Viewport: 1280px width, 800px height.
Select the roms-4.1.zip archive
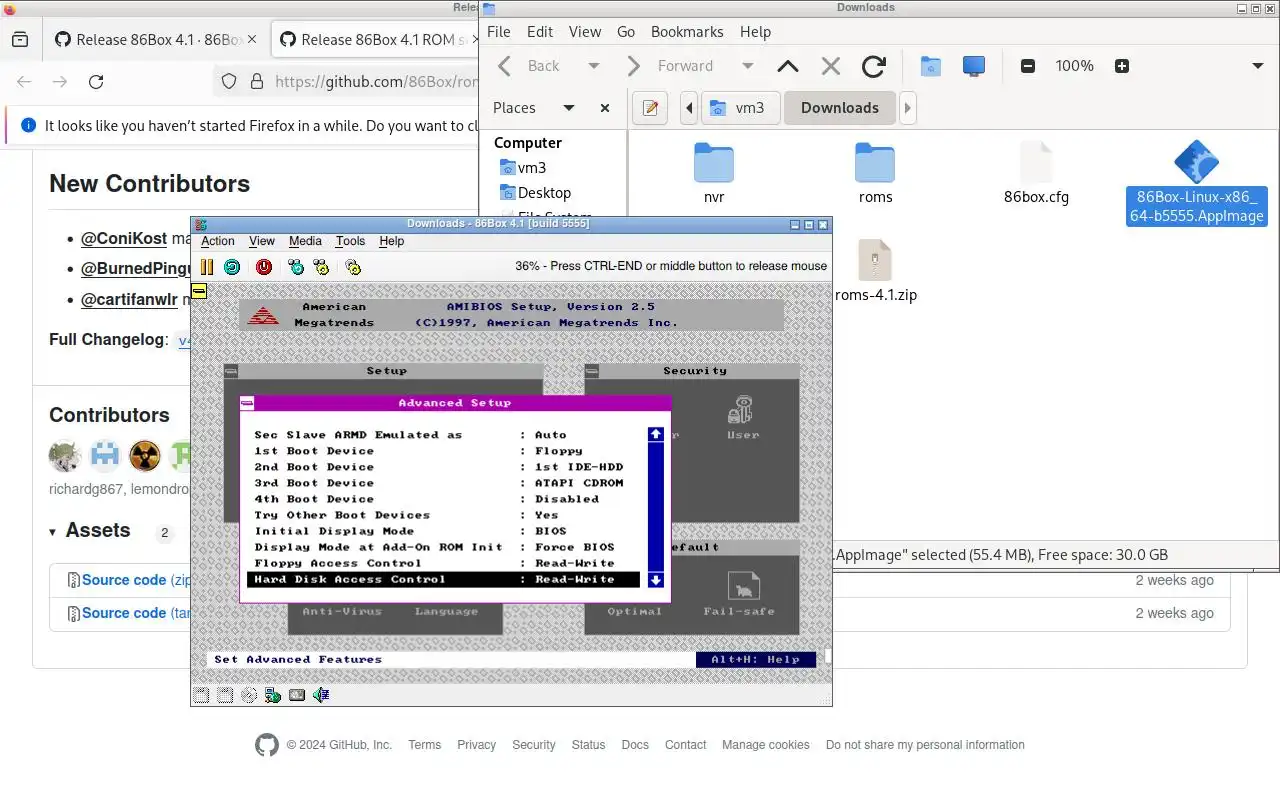coord(875,271)
